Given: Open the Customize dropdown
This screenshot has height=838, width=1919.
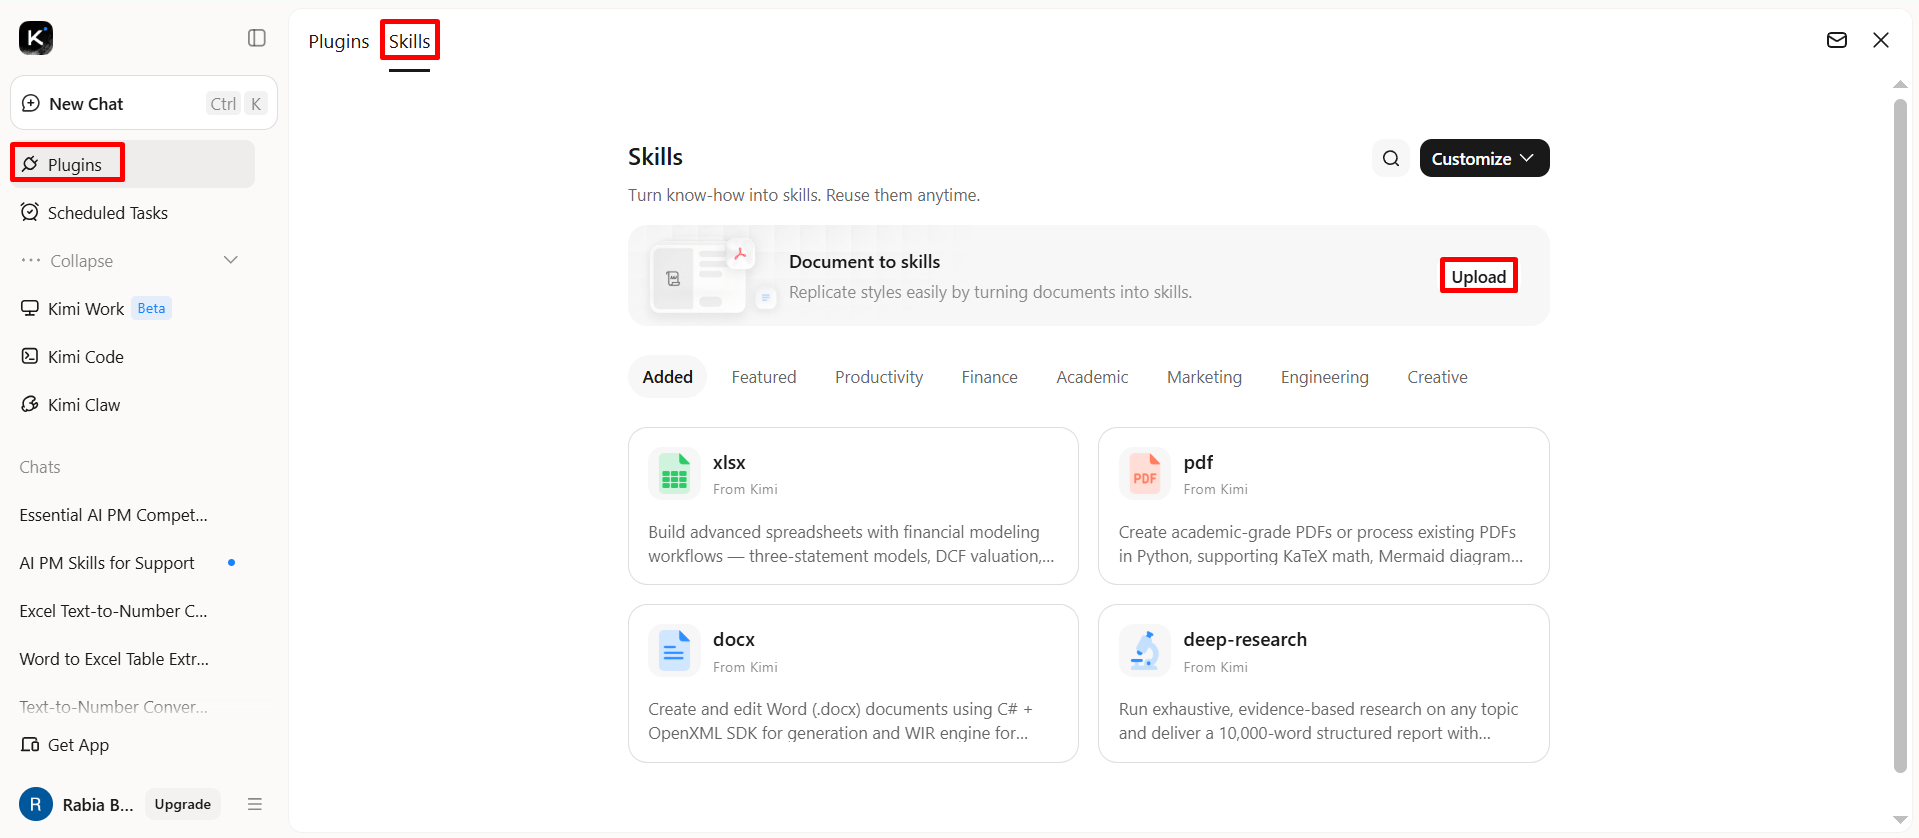Looking at the screenshot, I should [x=1484, y=158].
